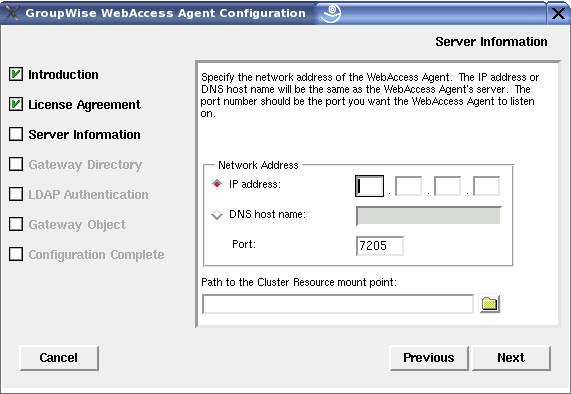571x394 pixels.
Task: Click the LDAP Authentication step label
Action: pos(88,195)
